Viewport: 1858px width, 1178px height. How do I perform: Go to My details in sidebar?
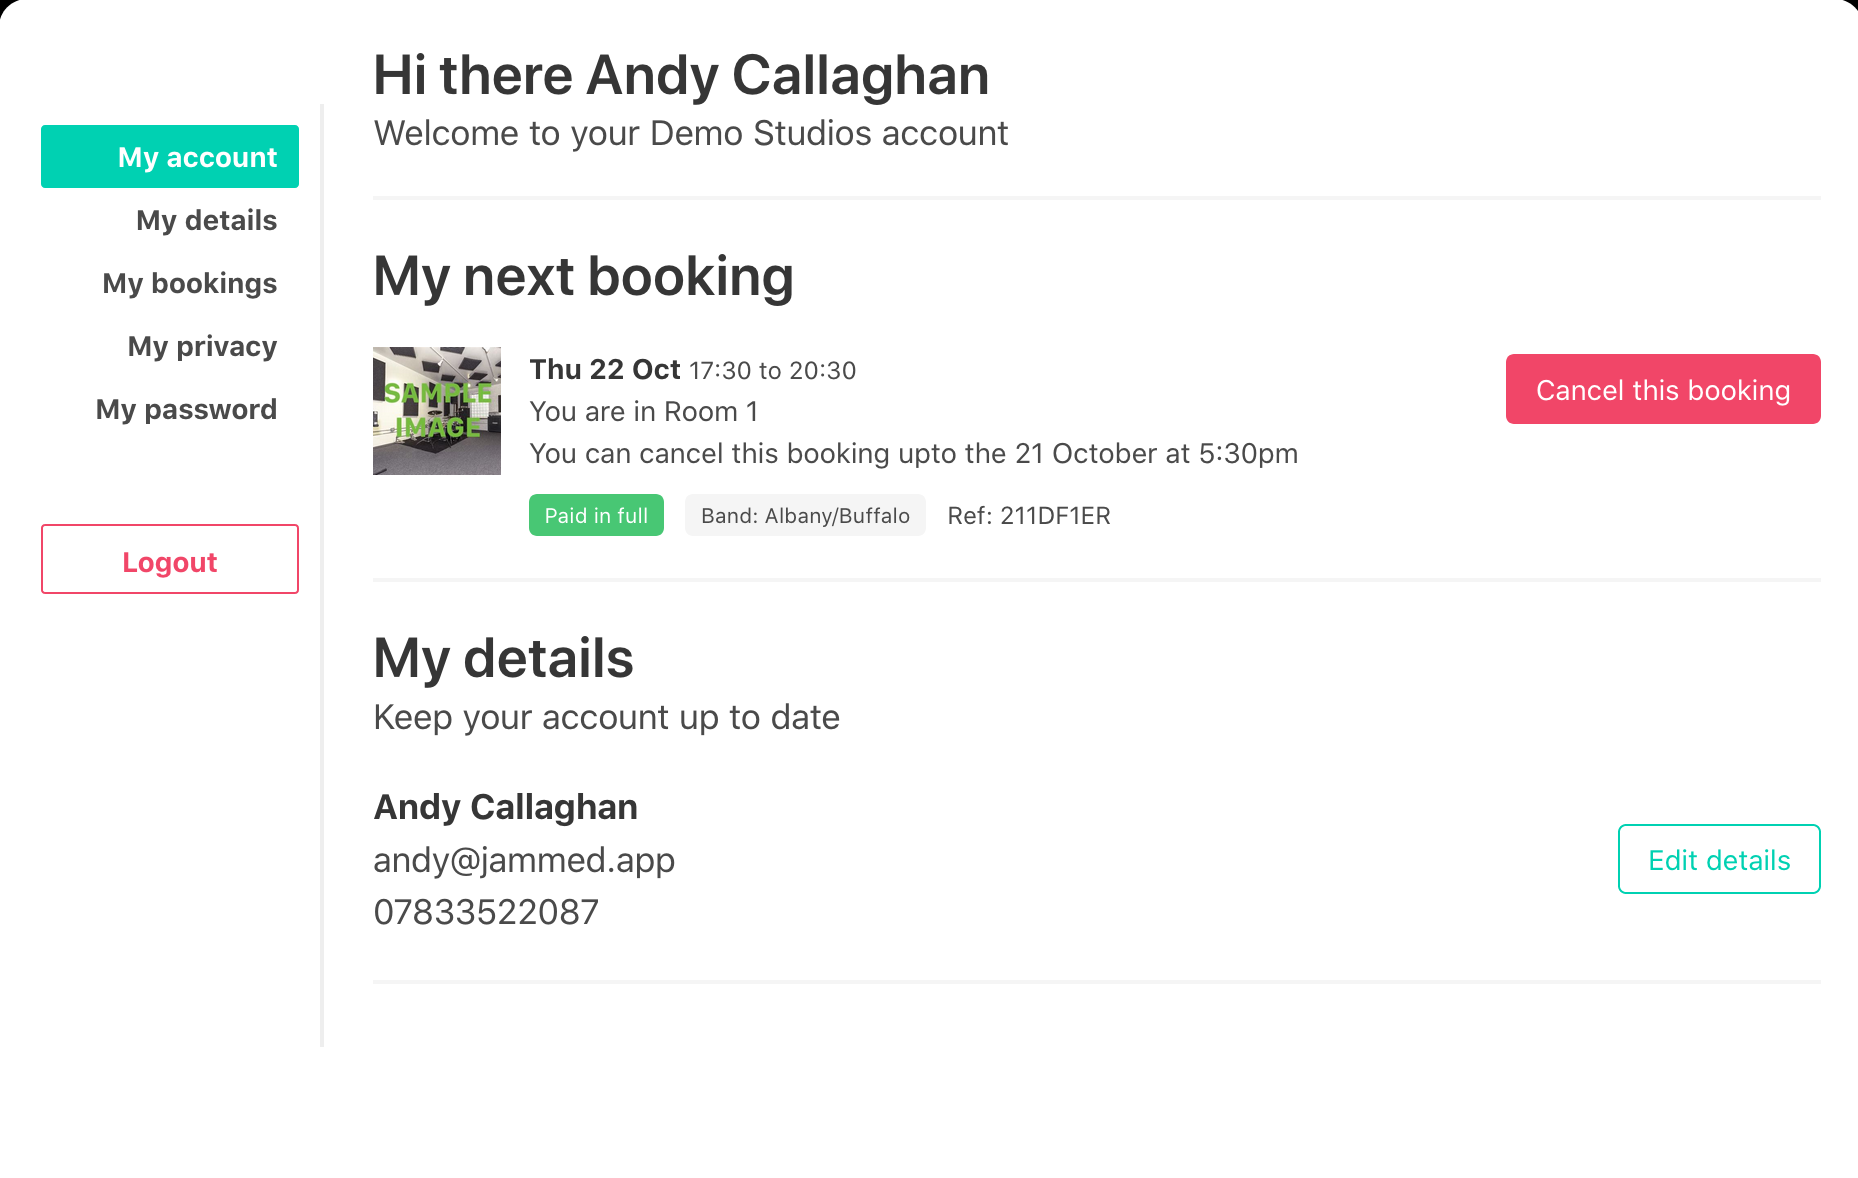coord(206,220)
